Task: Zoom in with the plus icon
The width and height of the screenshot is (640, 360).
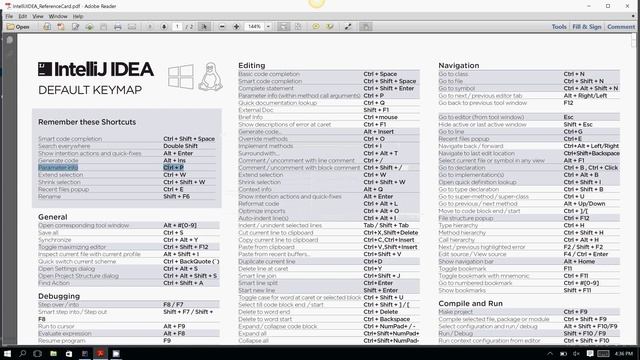Action: [x=236, y=27]
